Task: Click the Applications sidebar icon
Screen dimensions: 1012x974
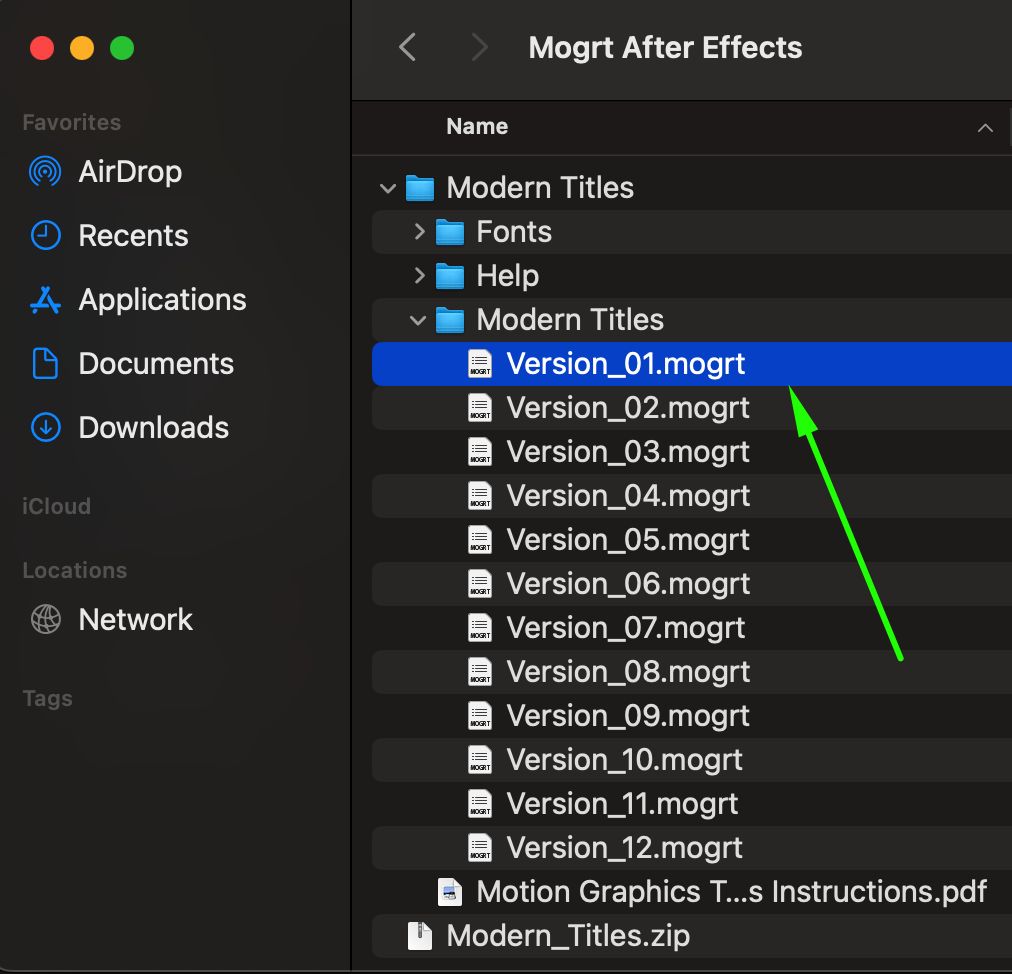Action: click(x=45, y=300)
